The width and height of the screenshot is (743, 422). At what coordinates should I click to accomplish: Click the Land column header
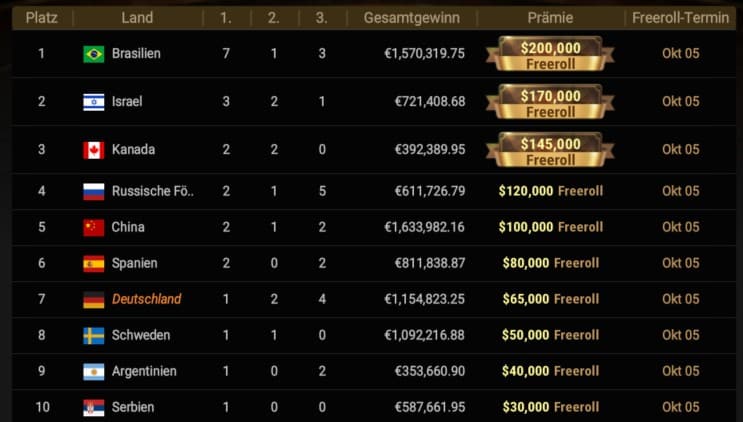(x=137, y=18)
